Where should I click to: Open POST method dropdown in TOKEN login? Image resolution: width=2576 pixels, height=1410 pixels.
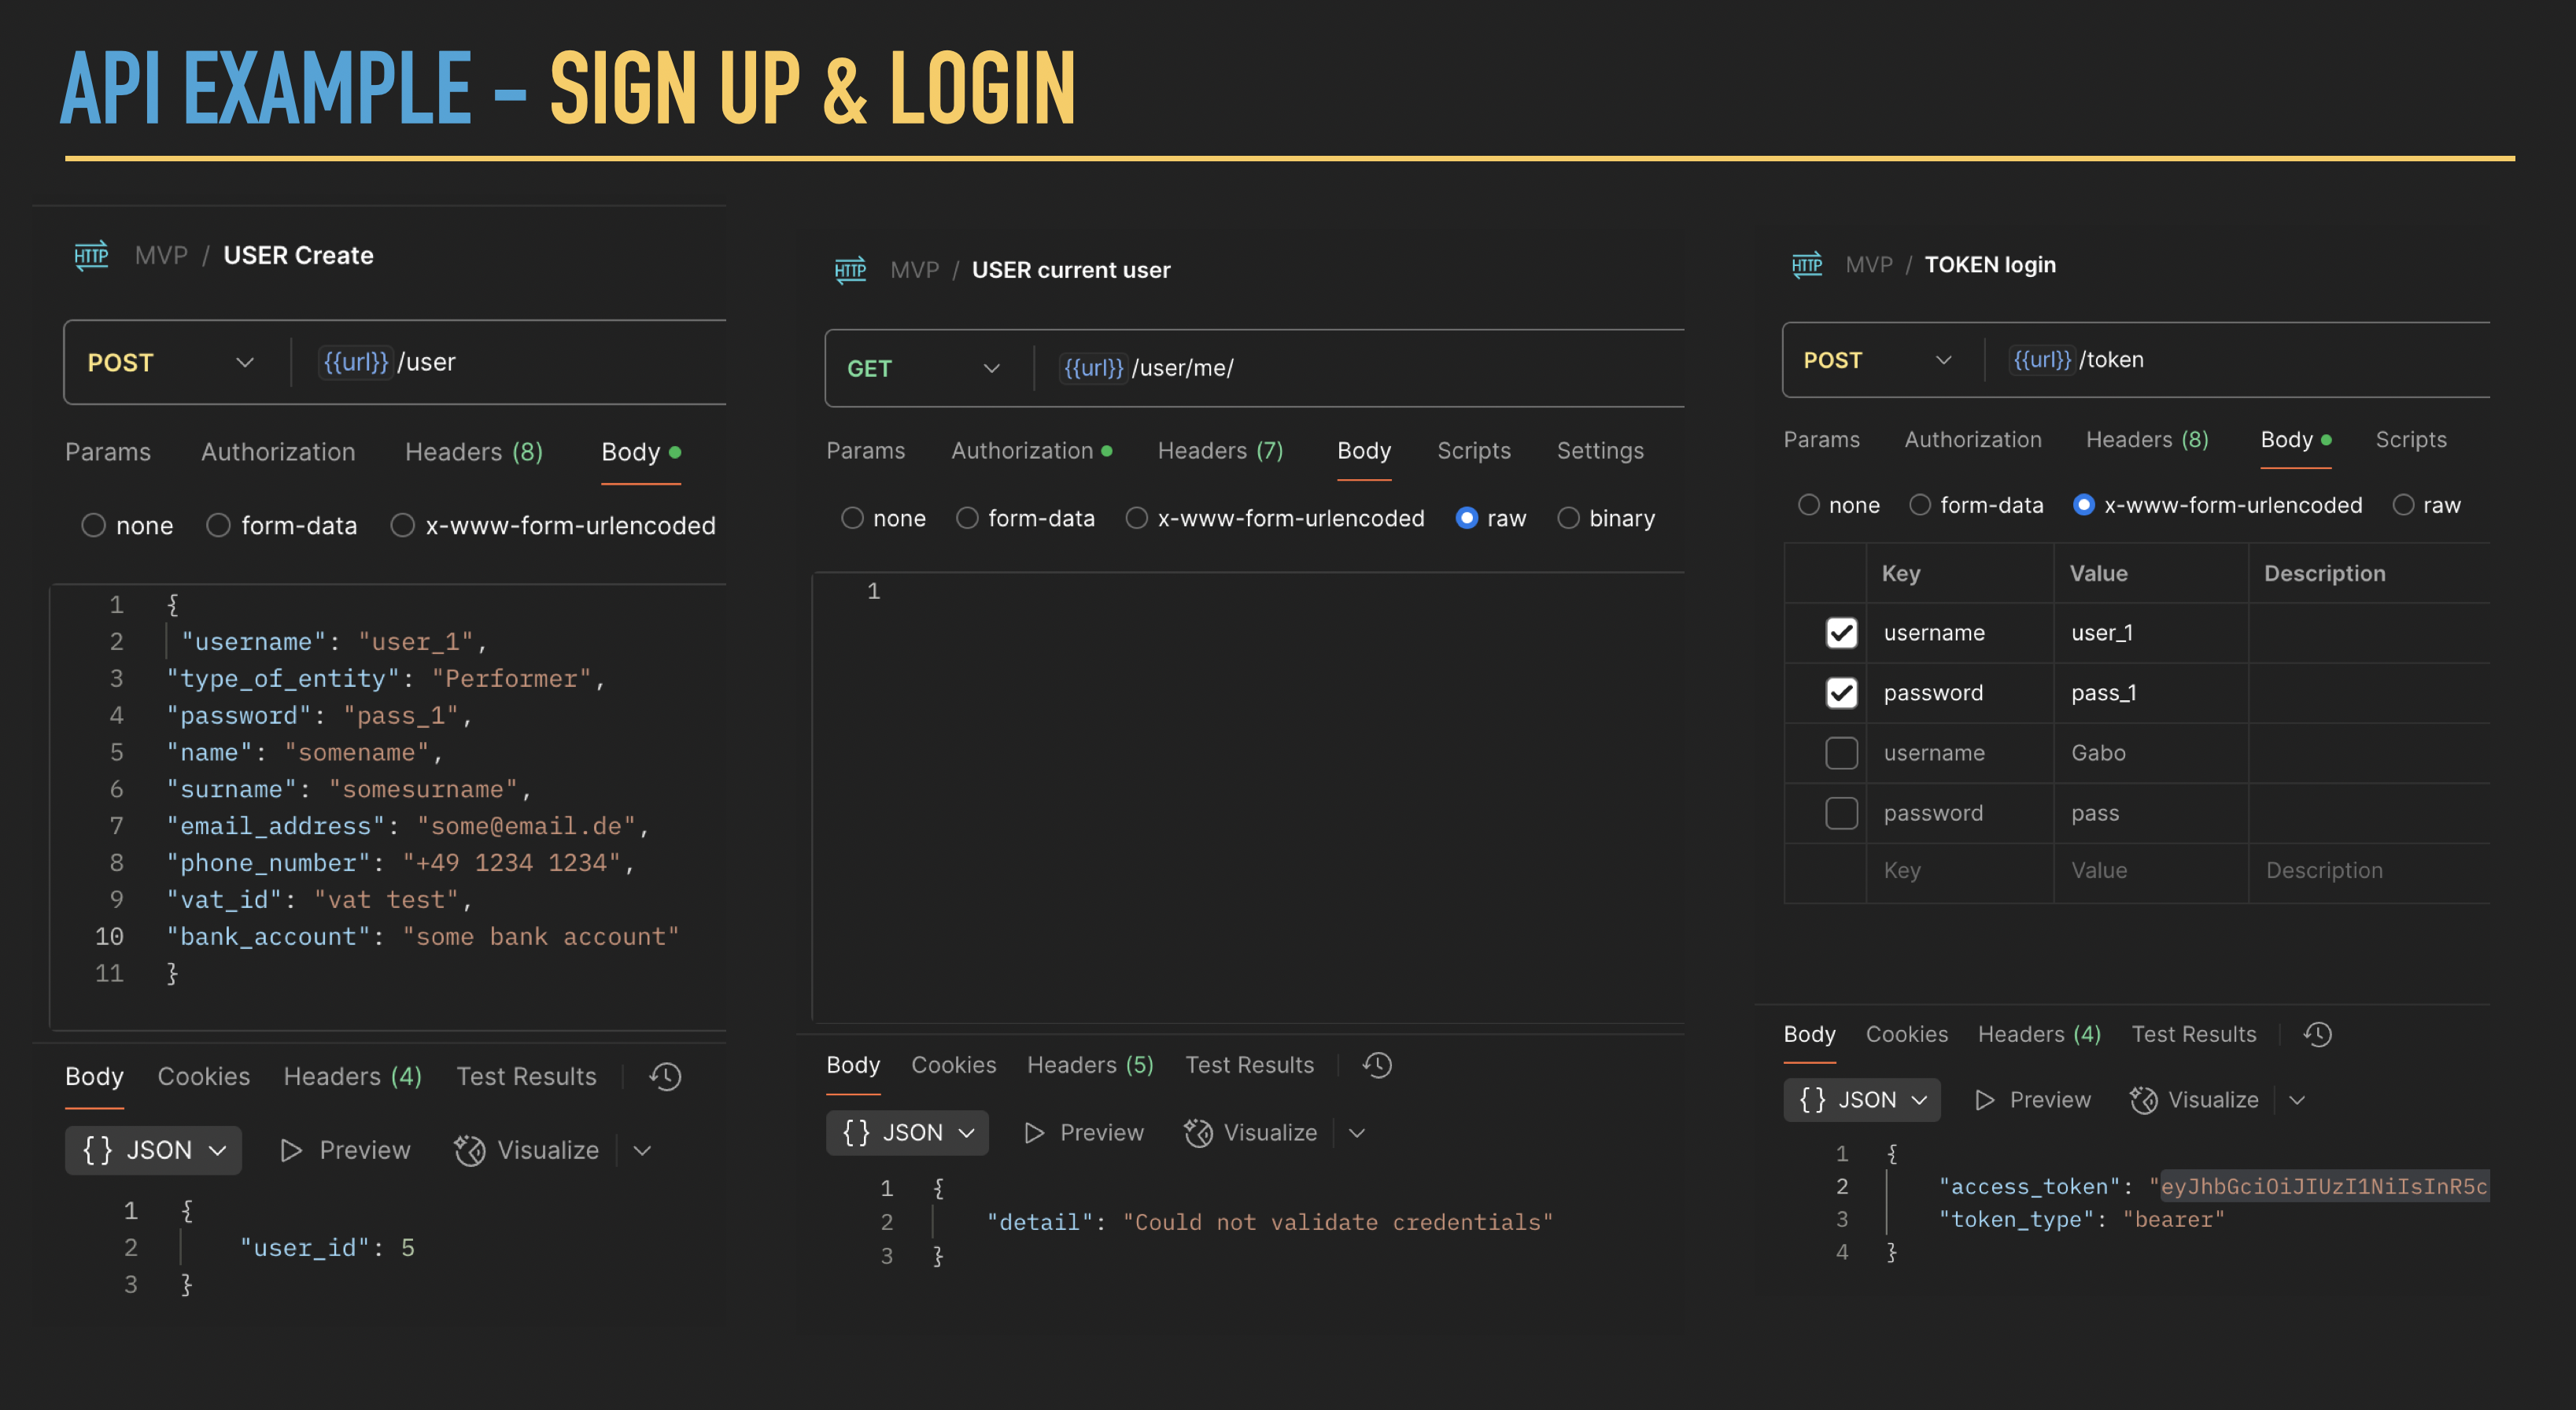(x=1878, y=360)
